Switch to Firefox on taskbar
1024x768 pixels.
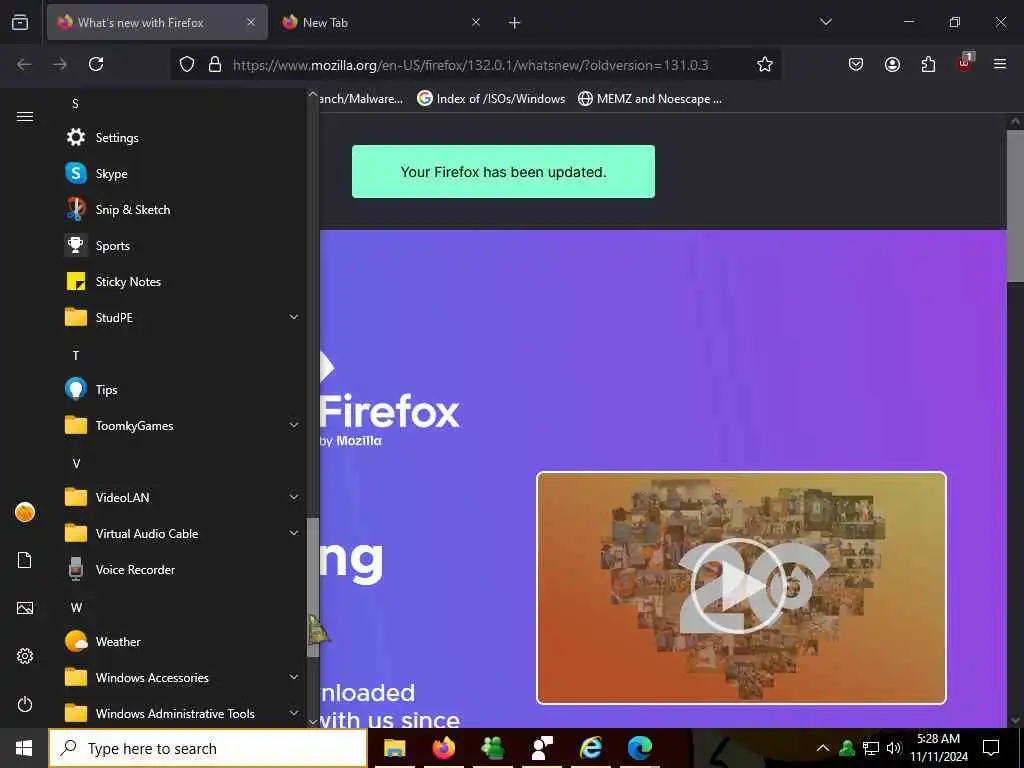pos(443,748)
